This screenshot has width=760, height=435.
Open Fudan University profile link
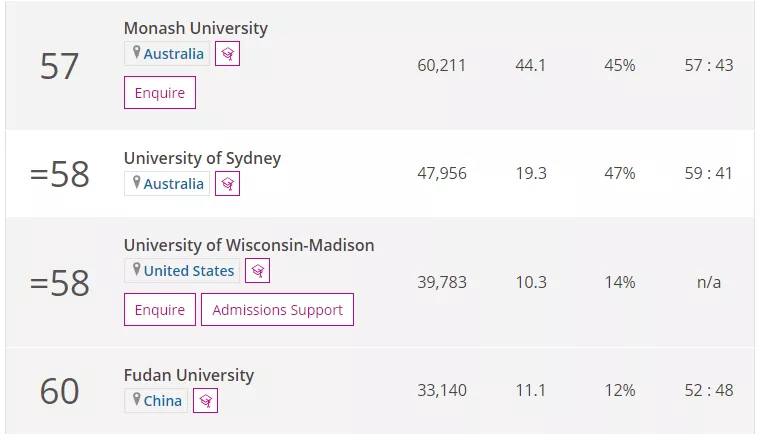[189, 375]
